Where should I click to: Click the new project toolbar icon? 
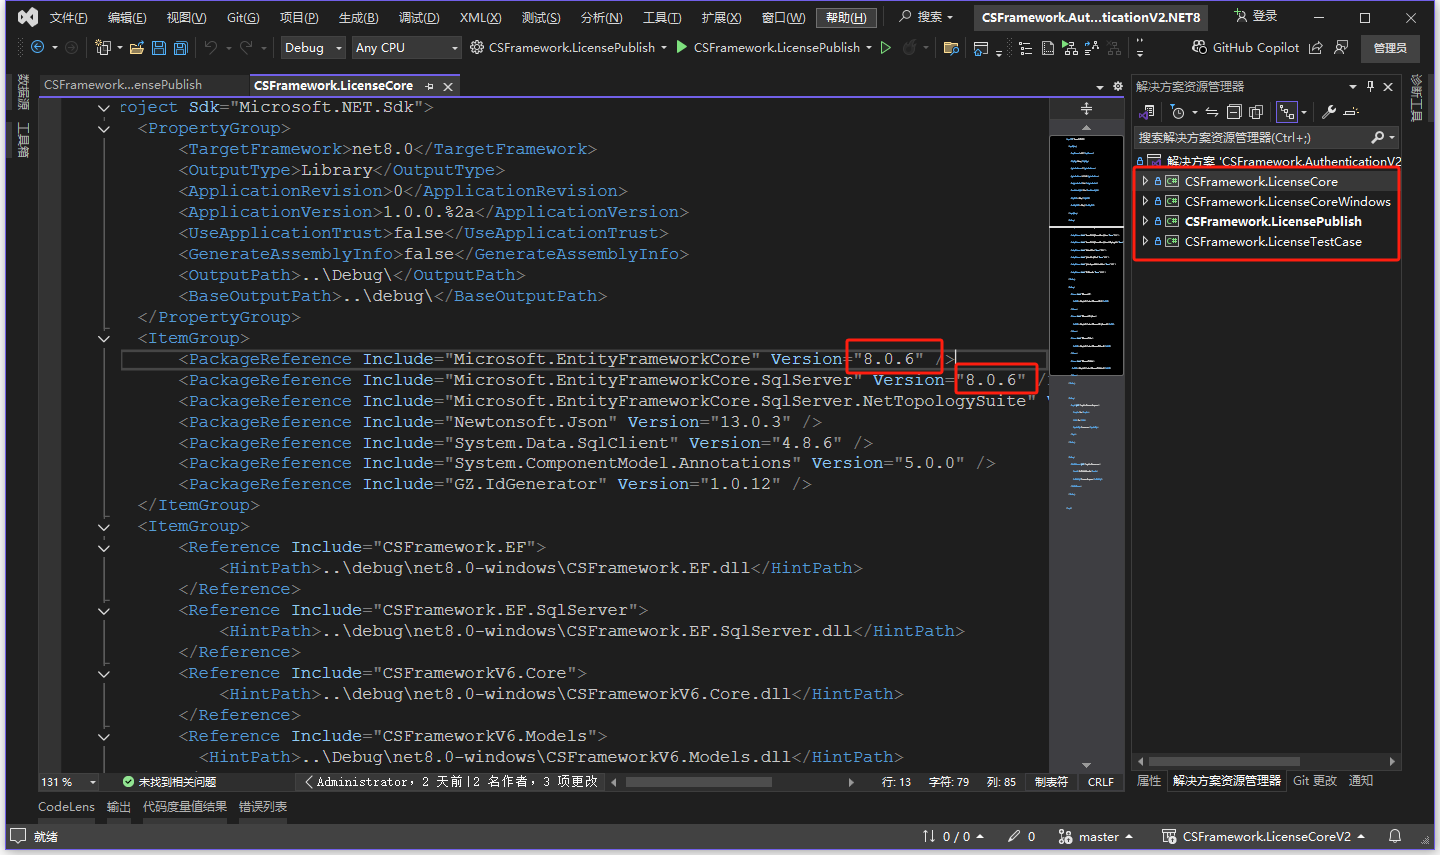103,47
